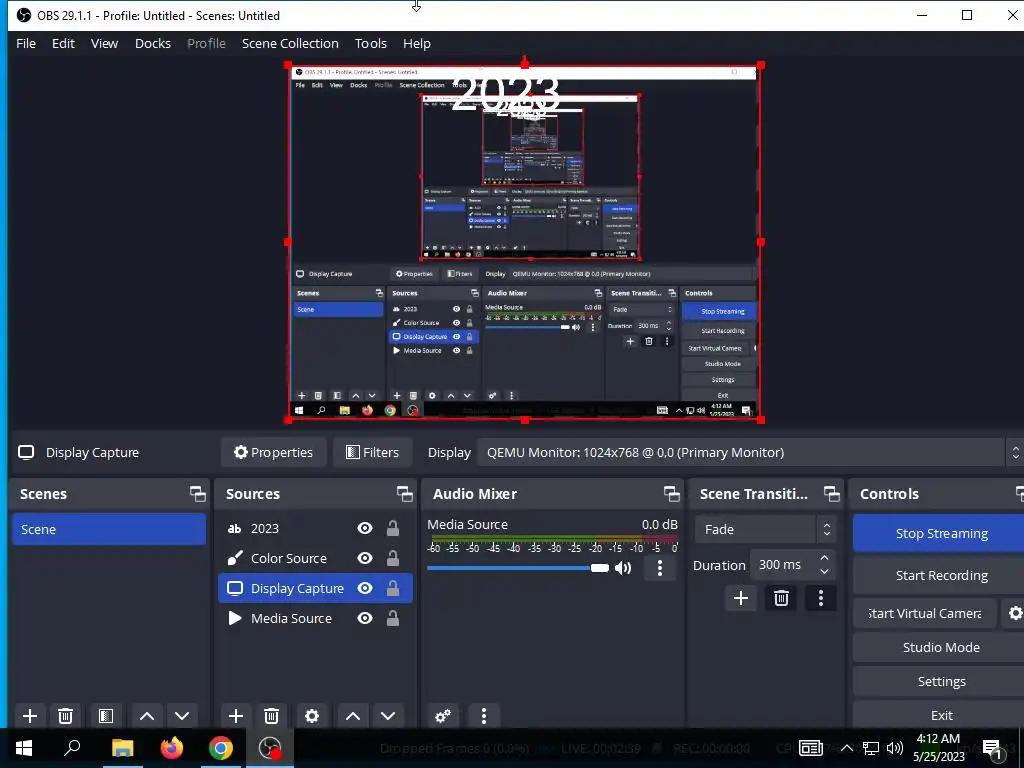Mute Media Source via speaker icon
Image resolution: width=1024 pixels, height=768 pixels.
[x=623, y=568]
